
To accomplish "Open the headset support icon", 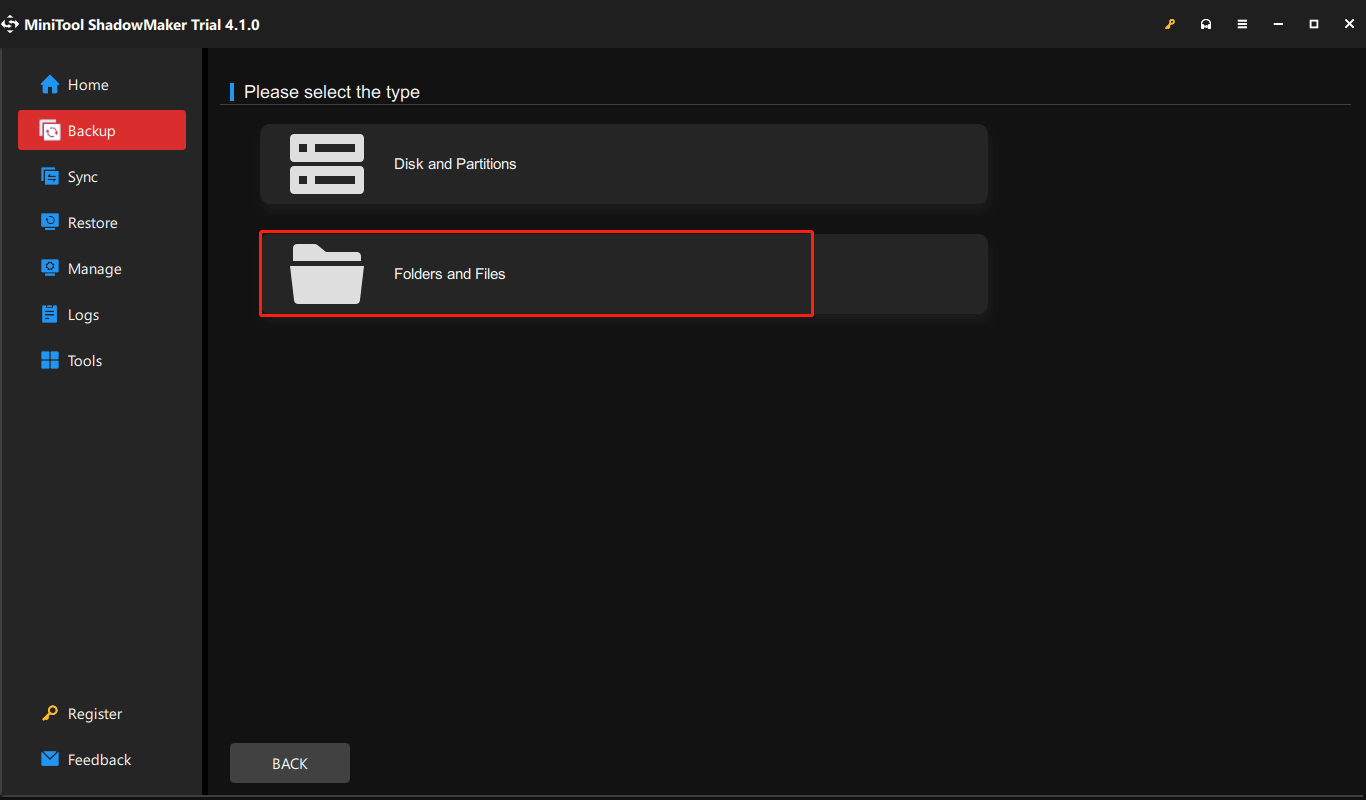I will pos(1206,23).
